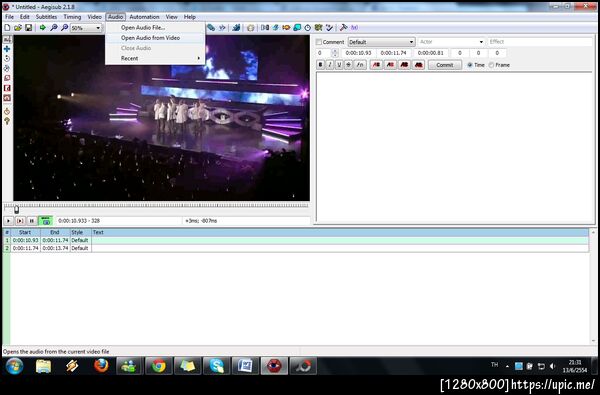
Task: Choose secondary color swatch button
Action: (390, 65)
